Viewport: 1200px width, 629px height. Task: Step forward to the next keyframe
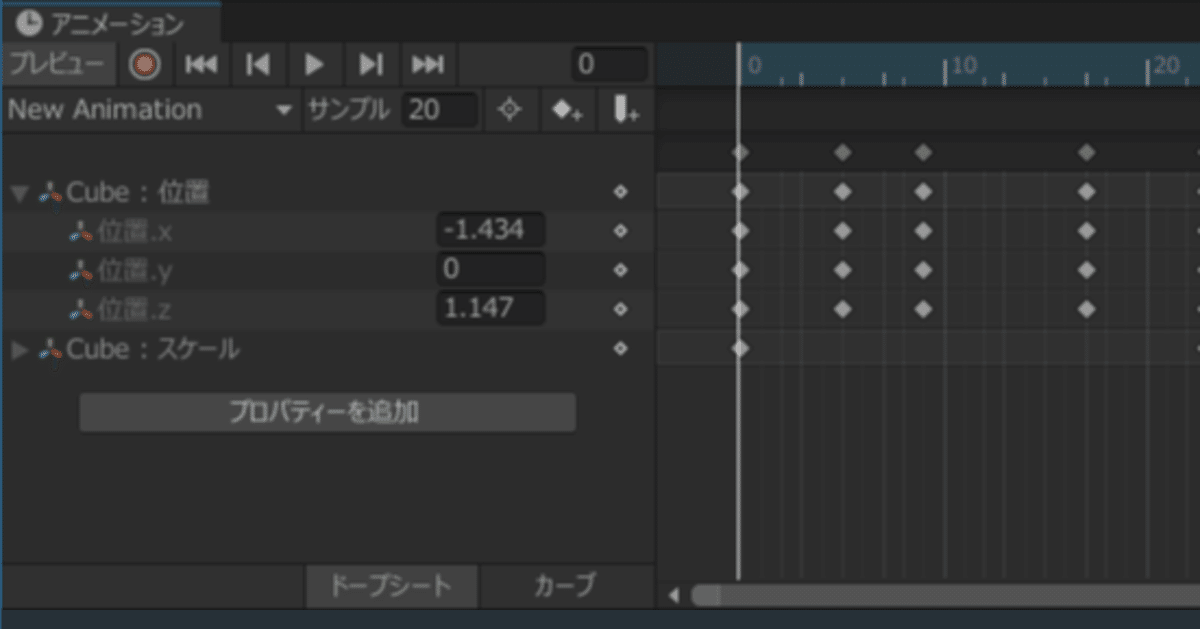point(371,64)
